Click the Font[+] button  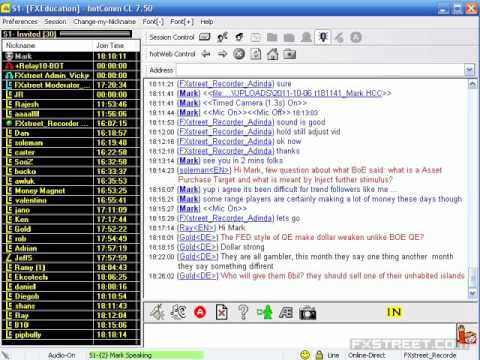click(x=182, y=22)
